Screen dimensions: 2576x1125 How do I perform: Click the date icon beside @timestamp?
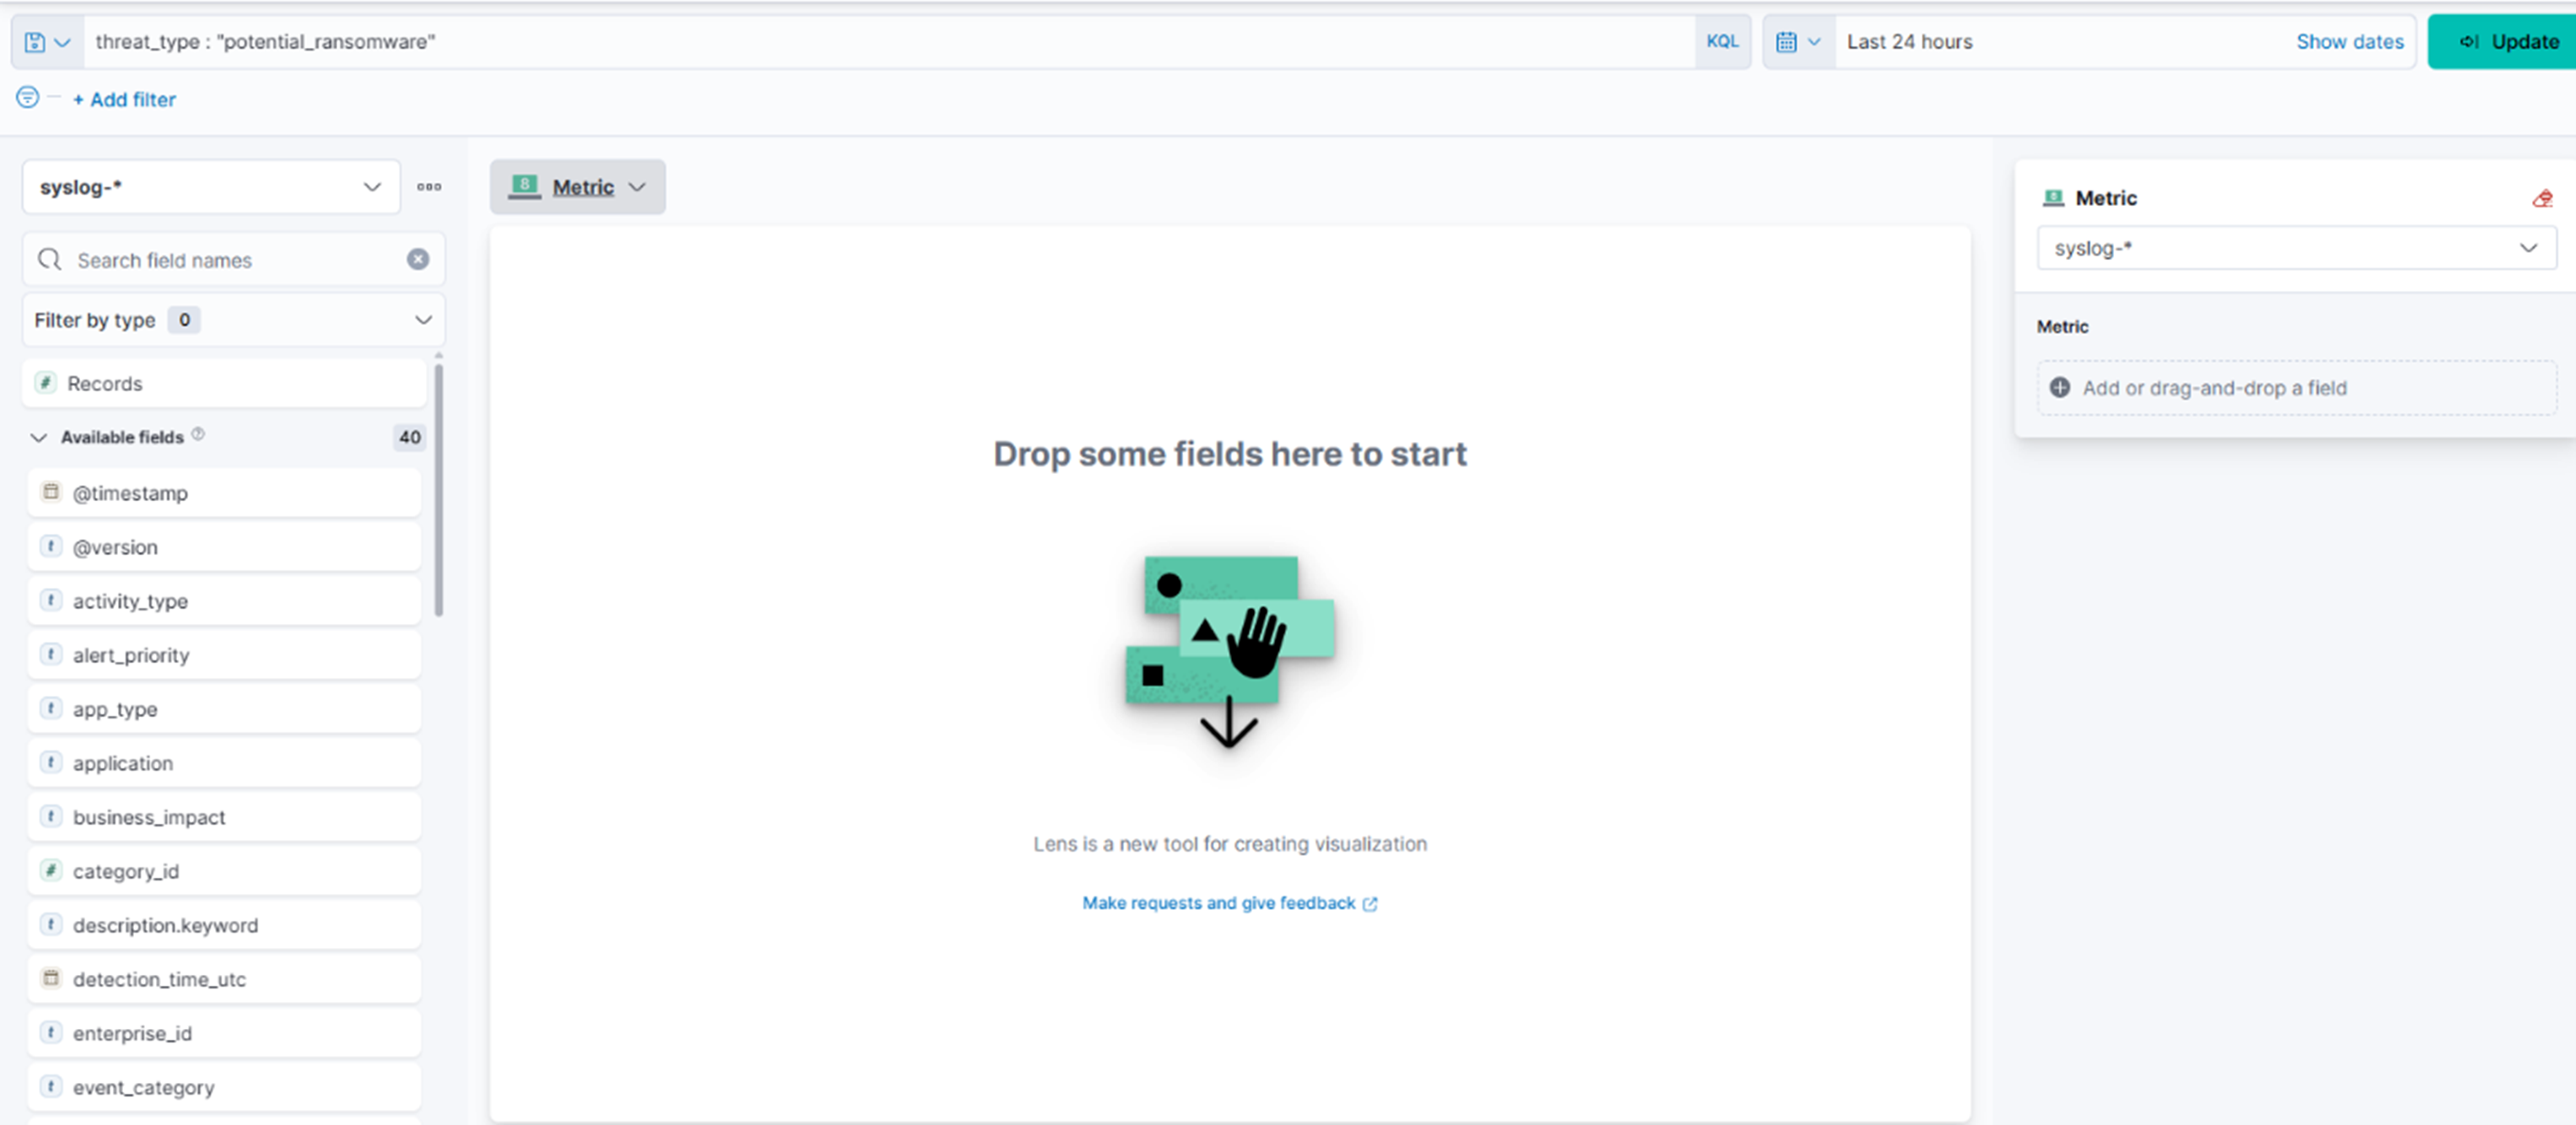click(x=51, y=492)
